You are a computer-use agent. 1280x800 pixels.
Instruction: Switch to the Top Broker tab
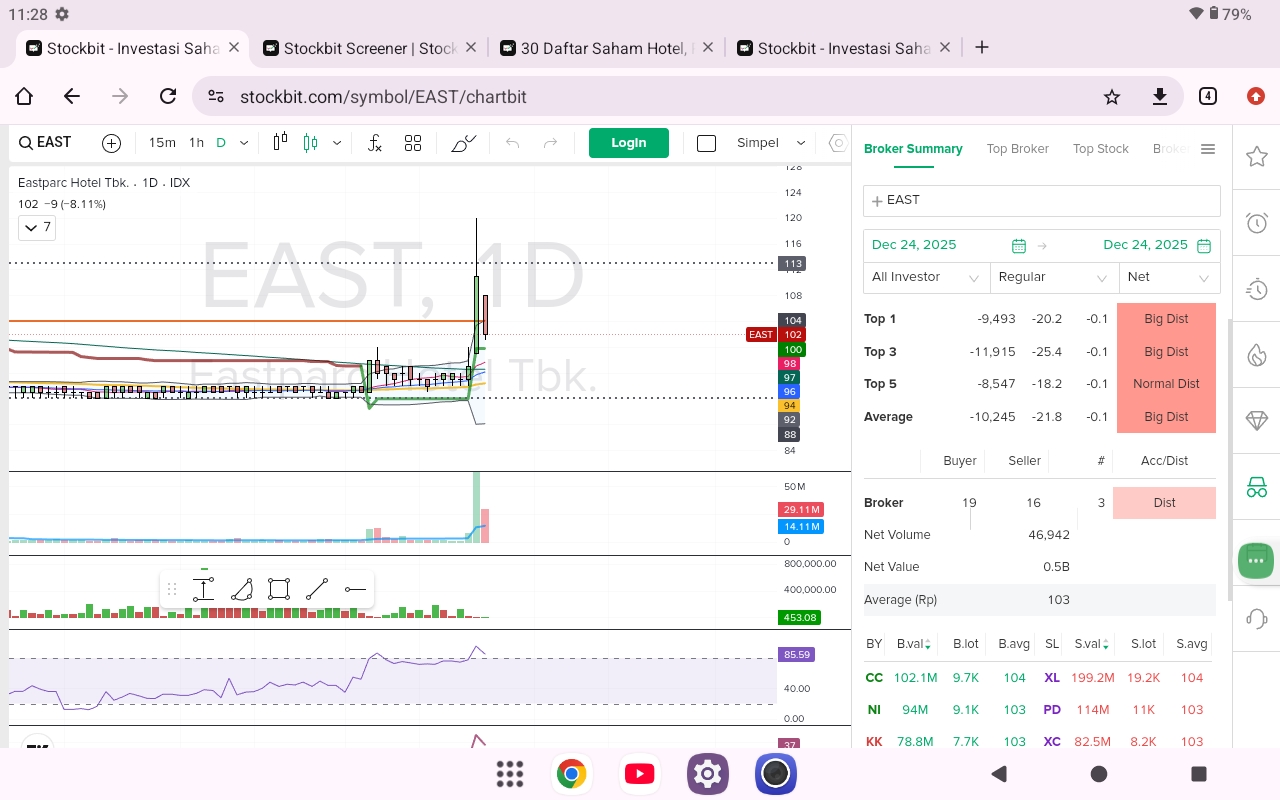tap(1017, 149)
